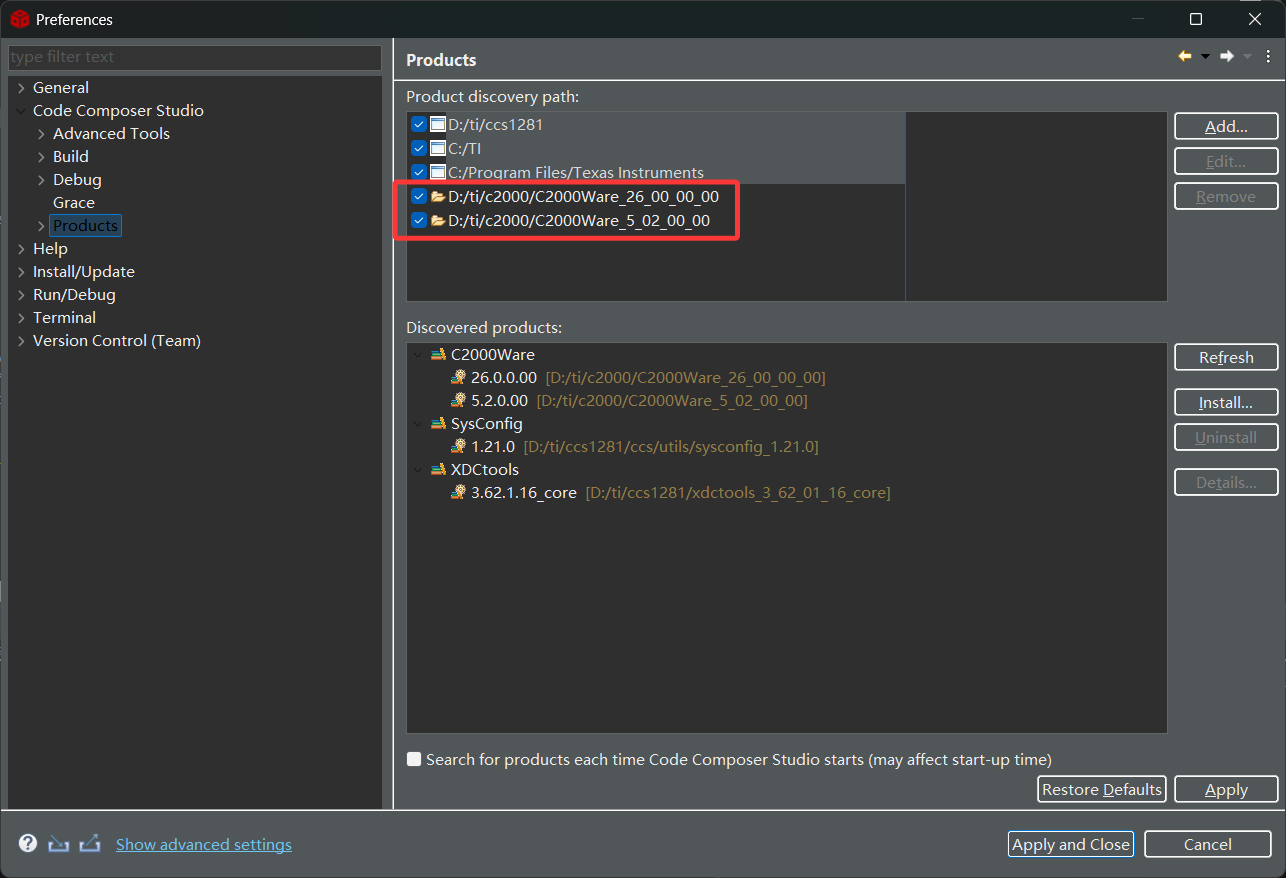Image resolution: width=1286 pixels, height=878 pixels.
Task: Click the SysConfig product category icon
Action: pos(438,424)
